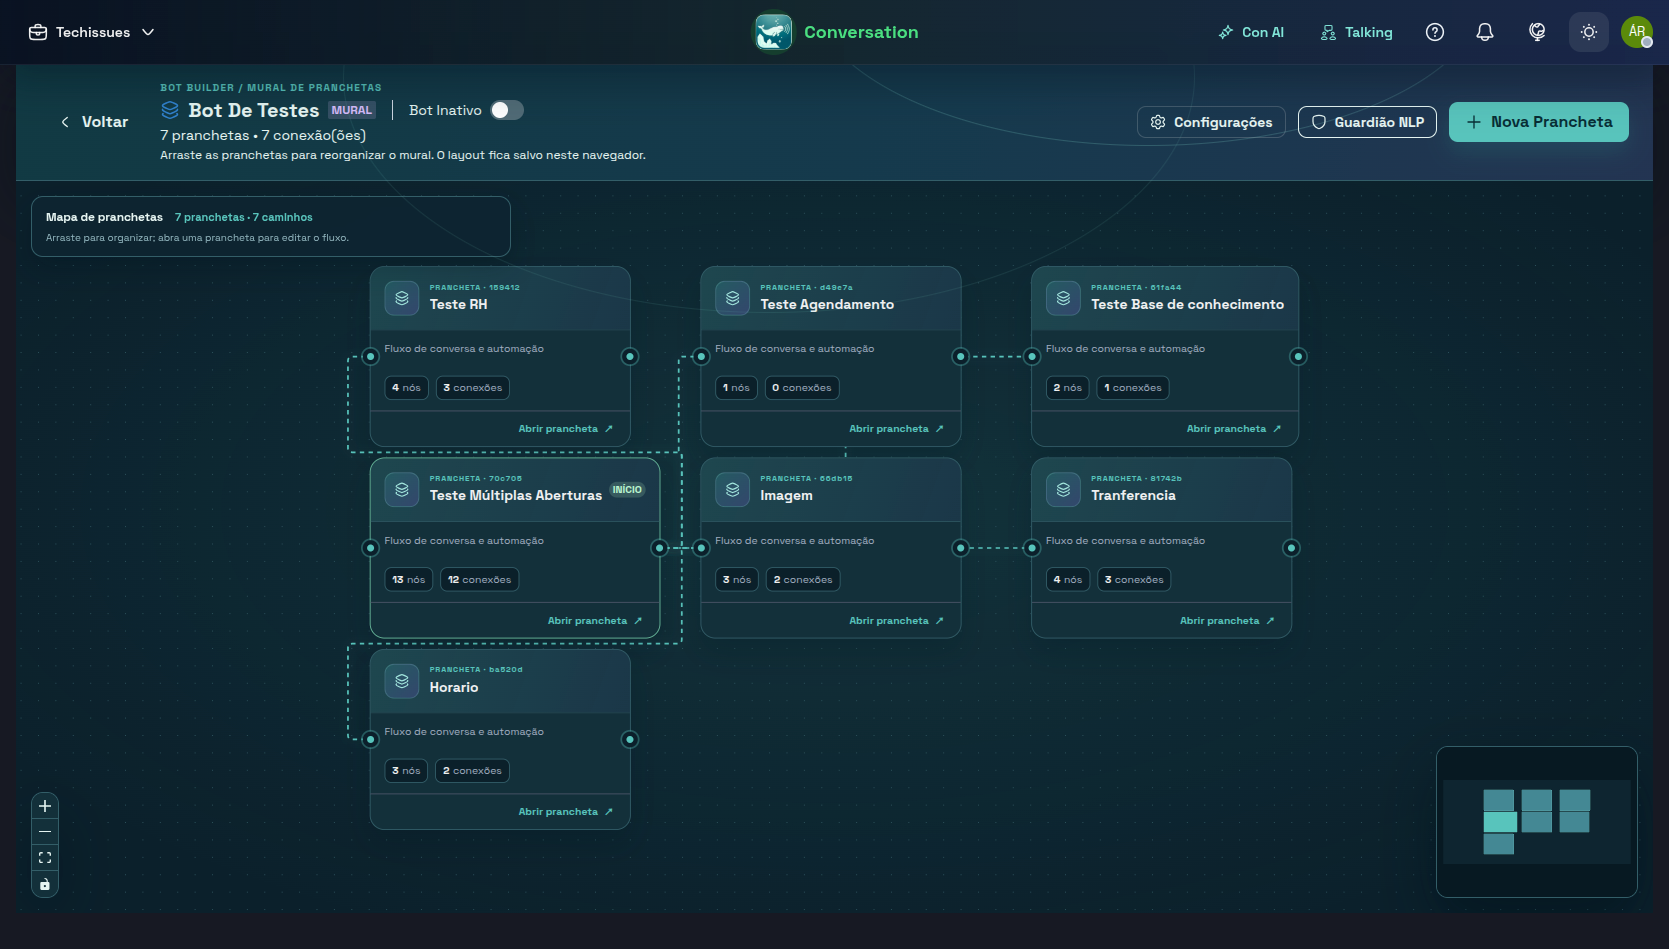
Task: Open the AR user avatar menu
Action: (x=1637, y=32)
